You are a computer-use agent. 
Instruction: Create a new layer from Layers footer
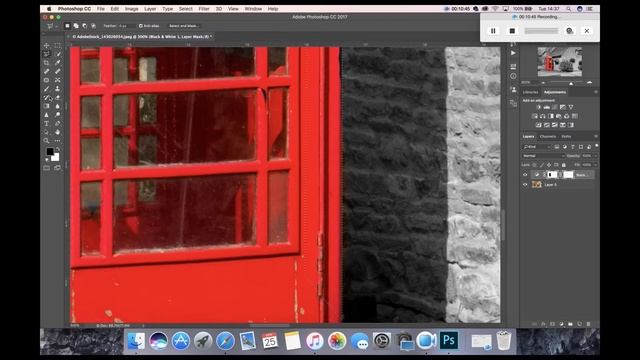(579, 324)
